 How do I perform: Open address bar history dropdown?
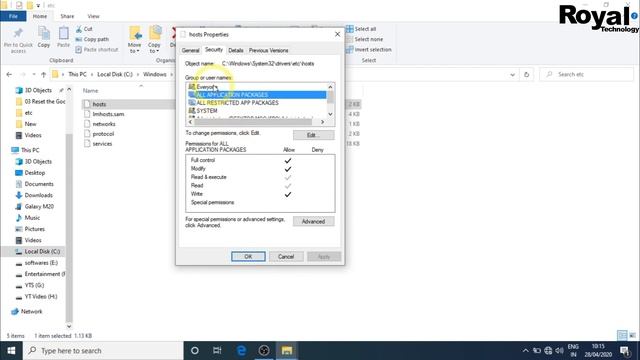coord(512,74)
